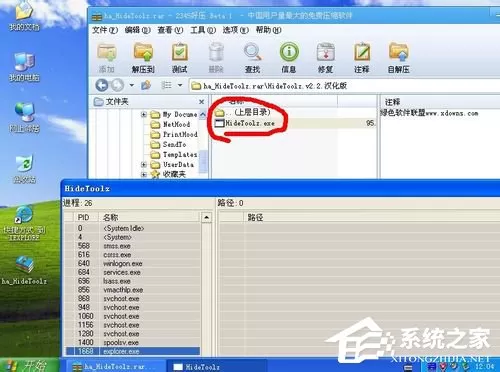Select the System Idle process row
This screenshot has width=500, height=372.
[x=133, y=228]
